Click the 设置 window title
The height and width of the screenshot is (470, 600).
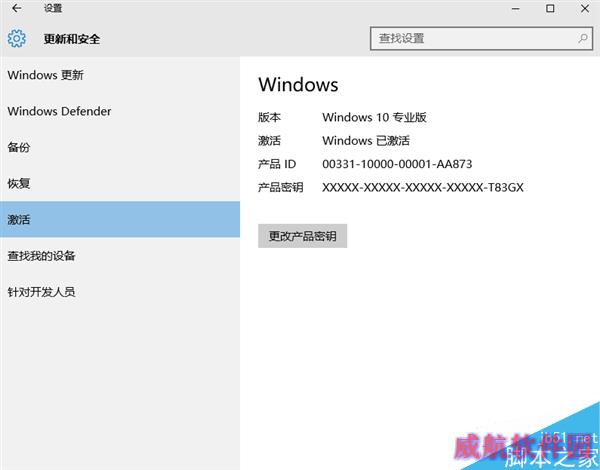[x=53, y=8]
